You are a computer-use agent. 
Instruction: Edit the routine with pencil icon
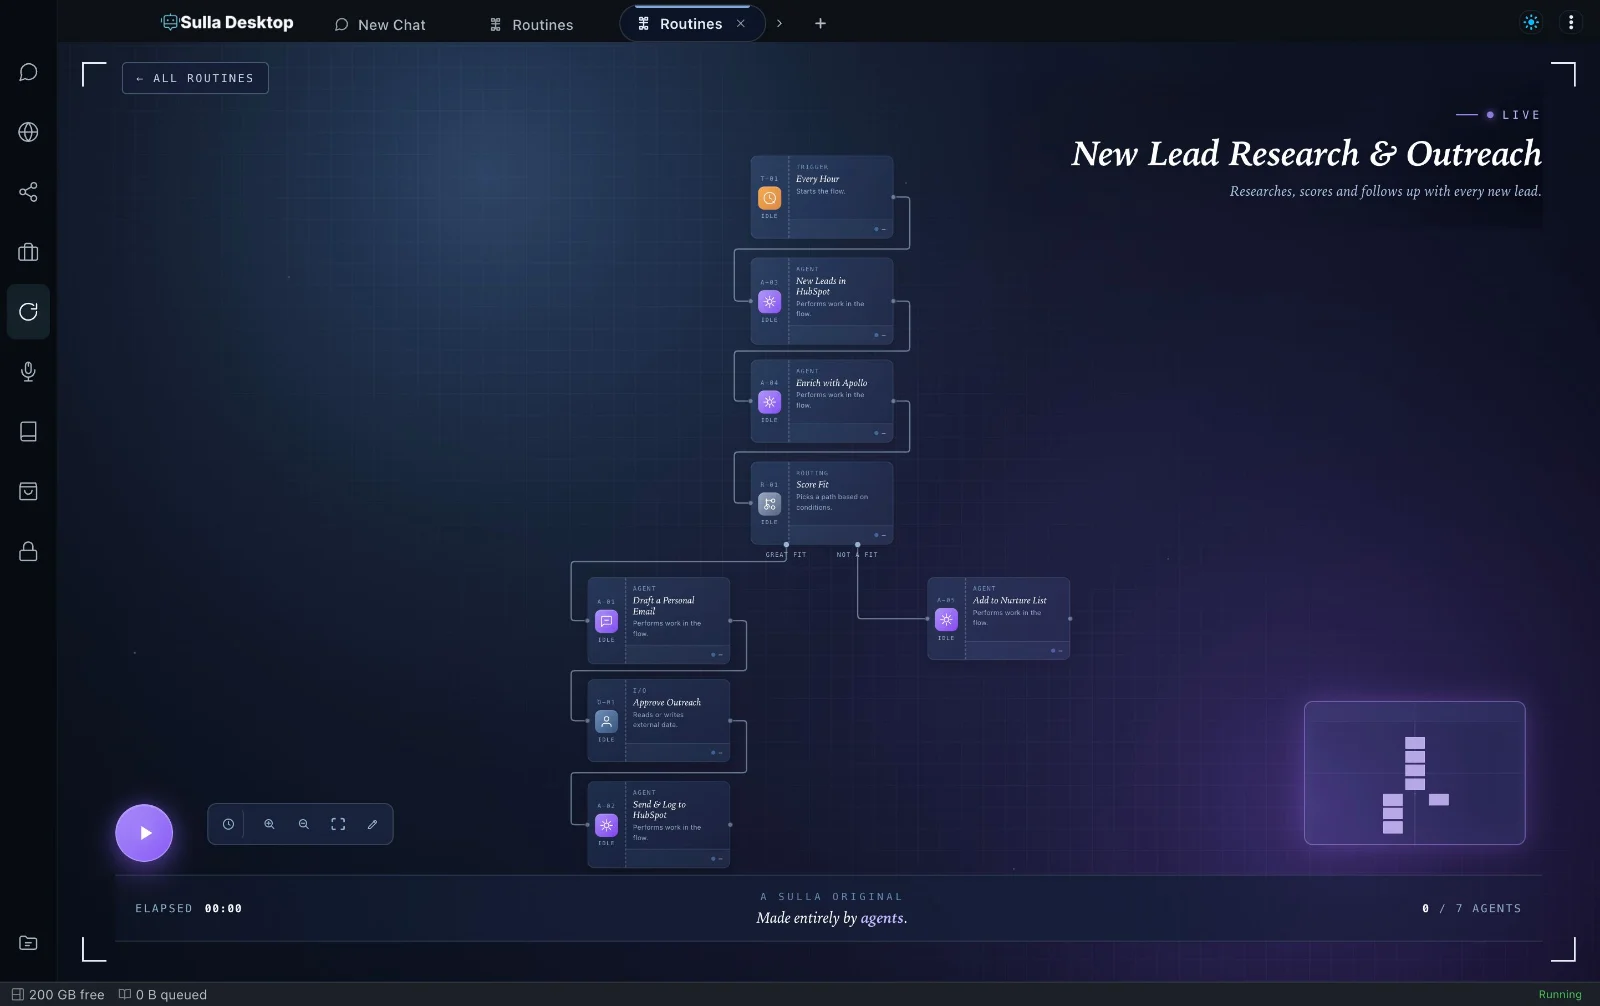(372, 824)
